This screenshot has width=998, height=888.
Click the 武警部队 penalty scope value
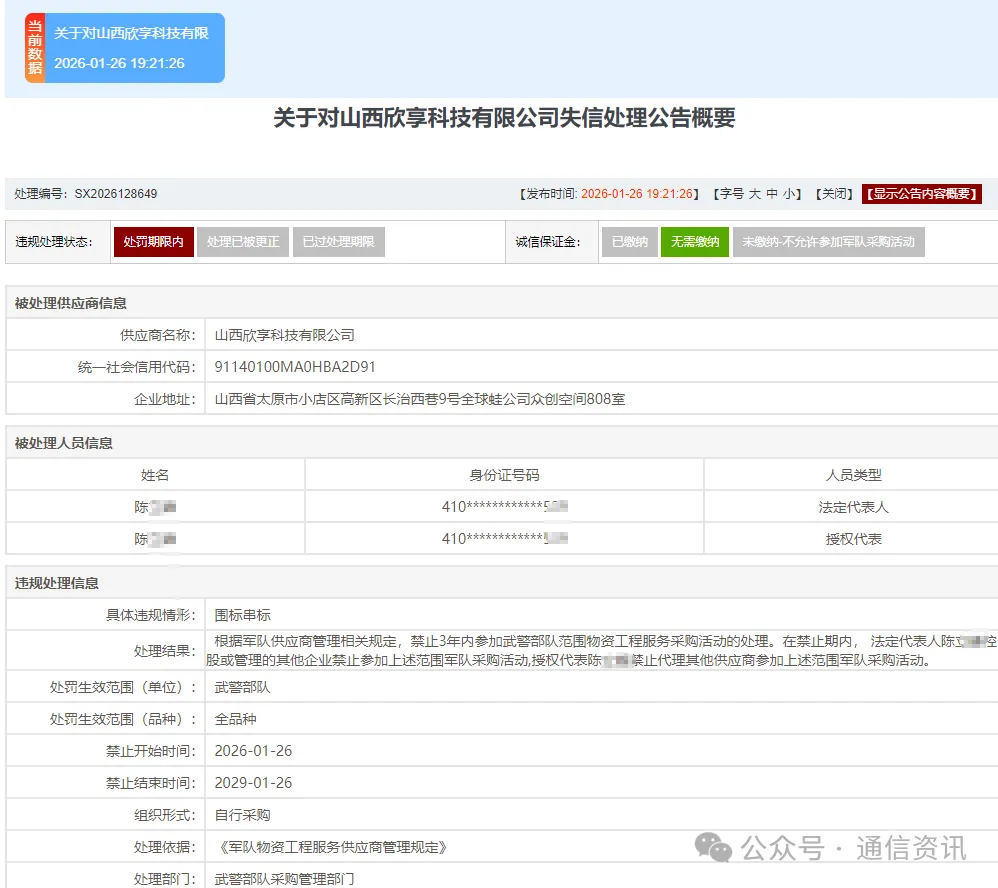tap(242, 687)
